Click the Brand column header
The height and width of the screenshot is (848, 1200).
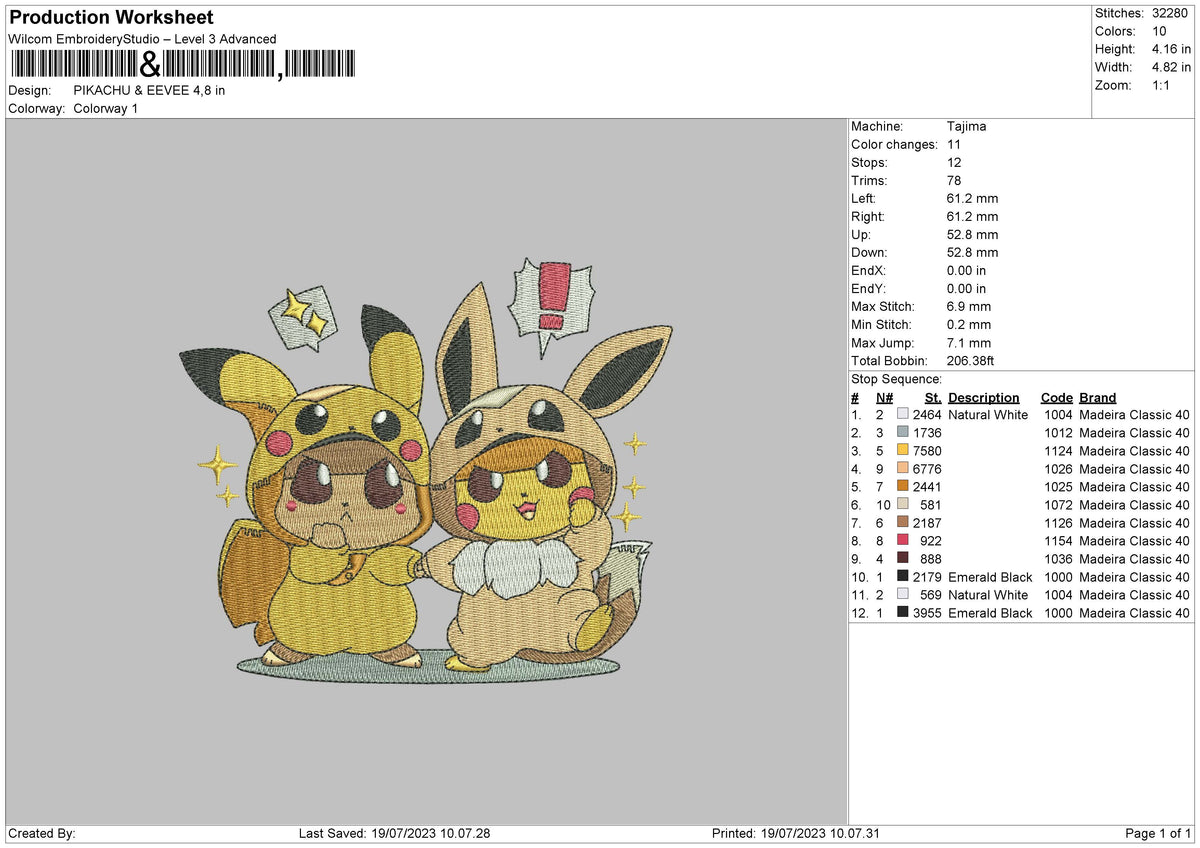1097,397
